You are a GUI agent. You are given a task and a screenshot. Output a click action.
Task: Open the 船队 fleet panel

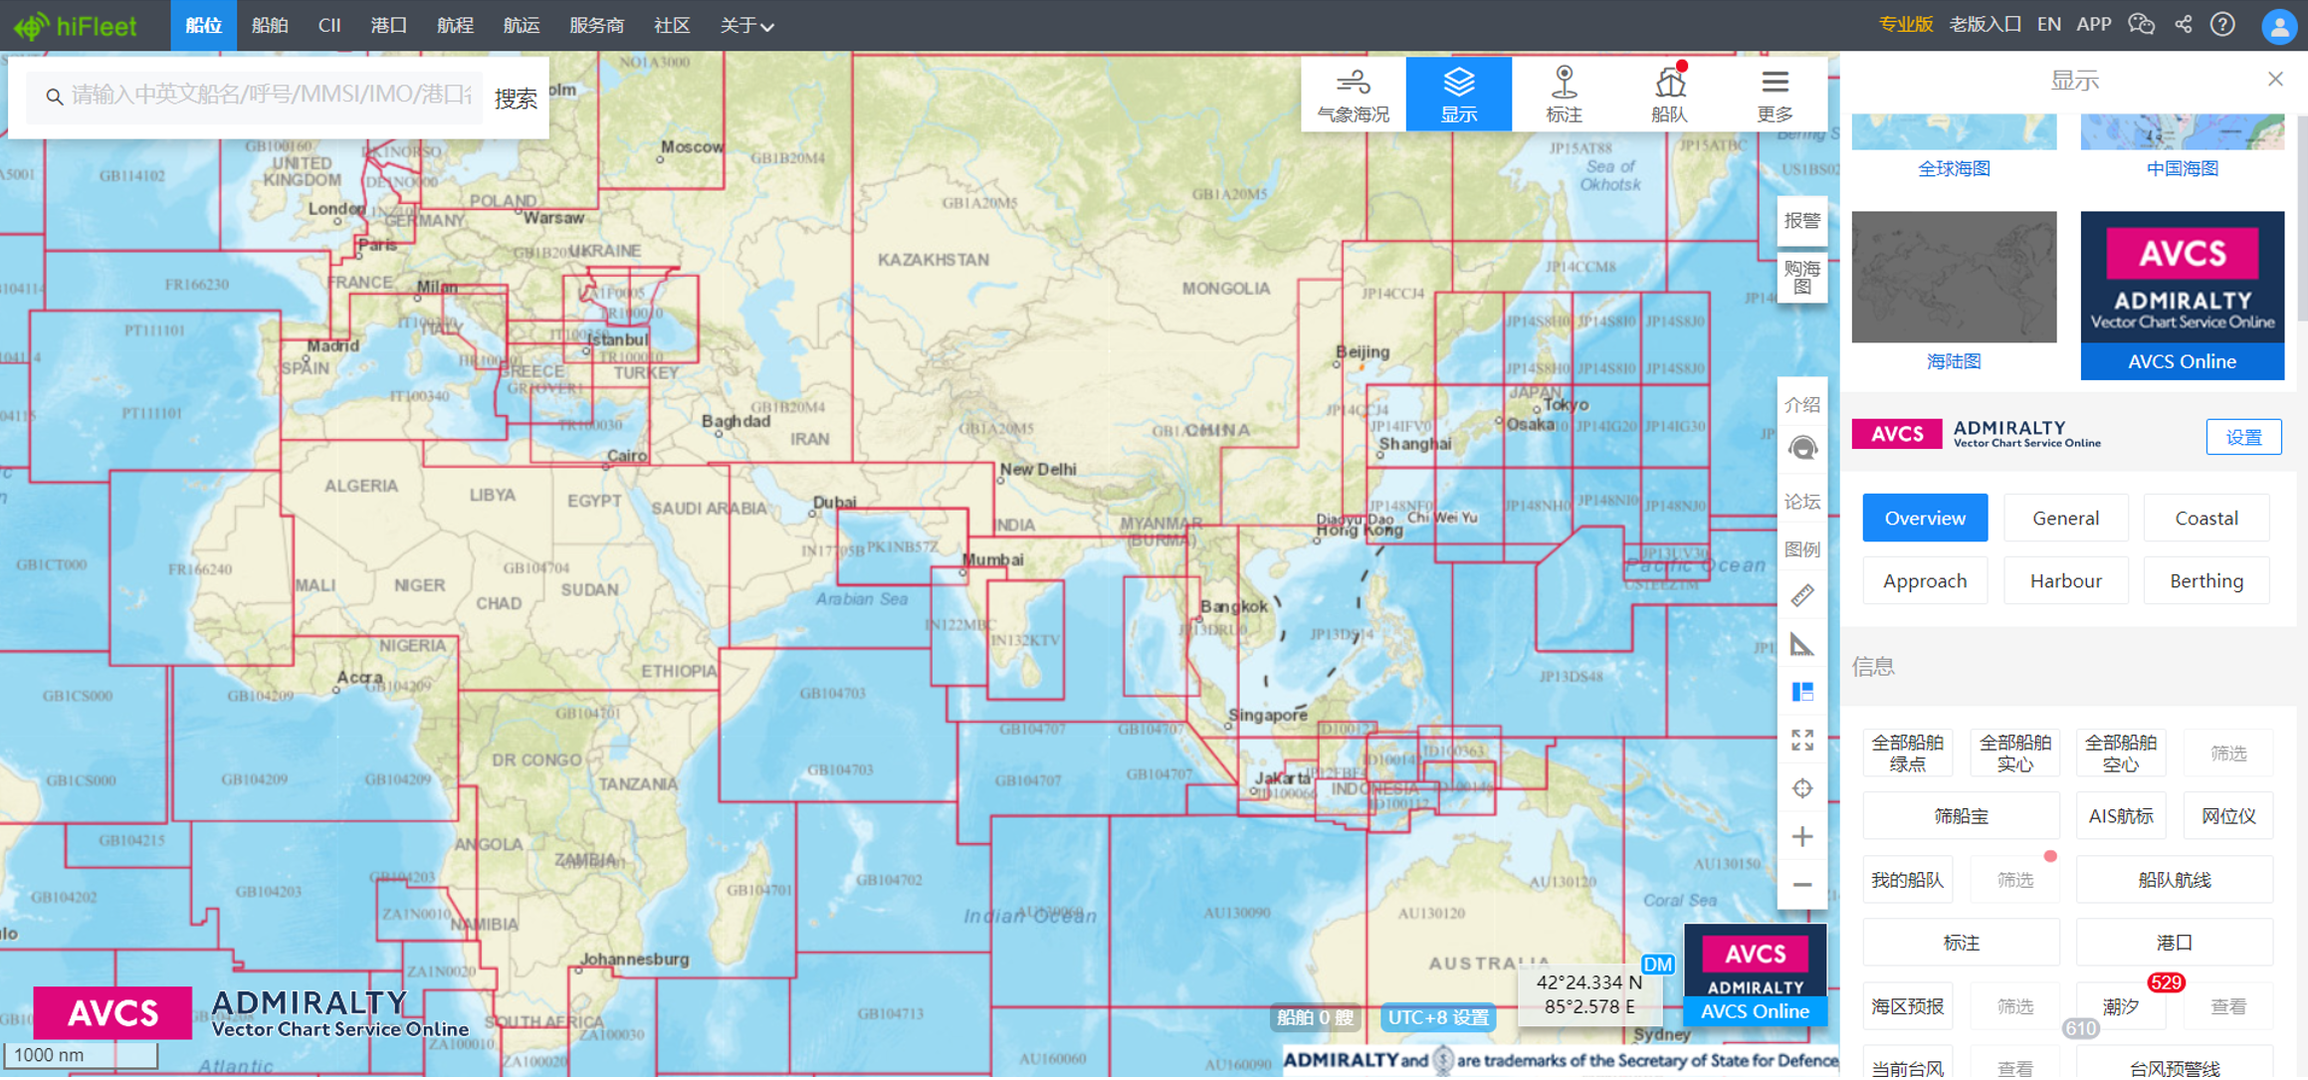click(1669, 95)
